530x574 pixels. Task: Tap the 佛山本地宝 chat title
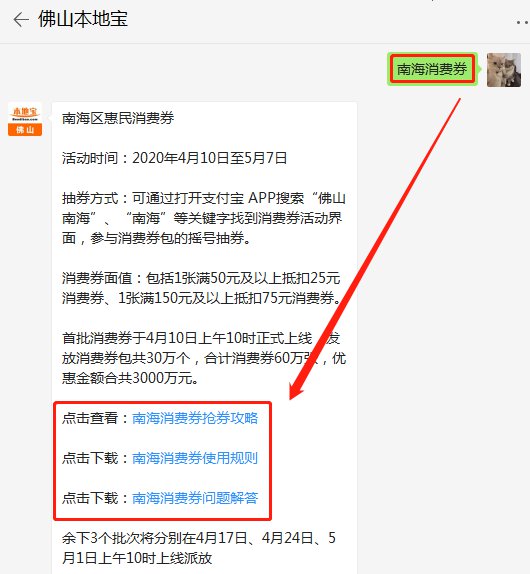pyautogui.click(x=83, y=19)
